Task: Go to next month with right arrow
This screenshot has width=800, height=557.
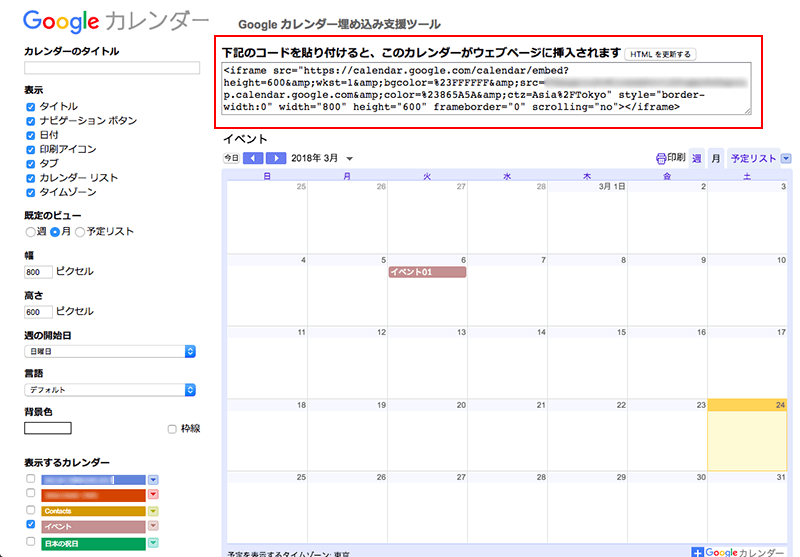Action: point(276,158)
